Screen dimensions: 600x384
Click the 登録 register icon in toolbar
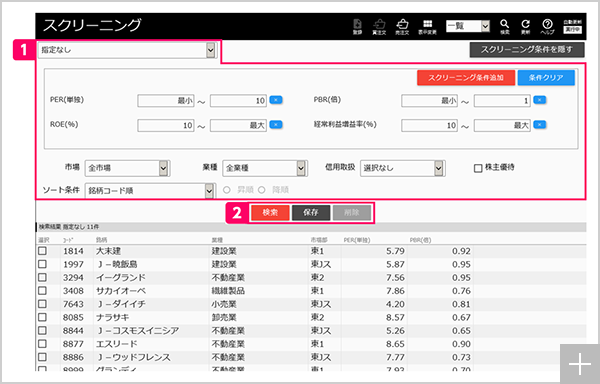point(357,26)
